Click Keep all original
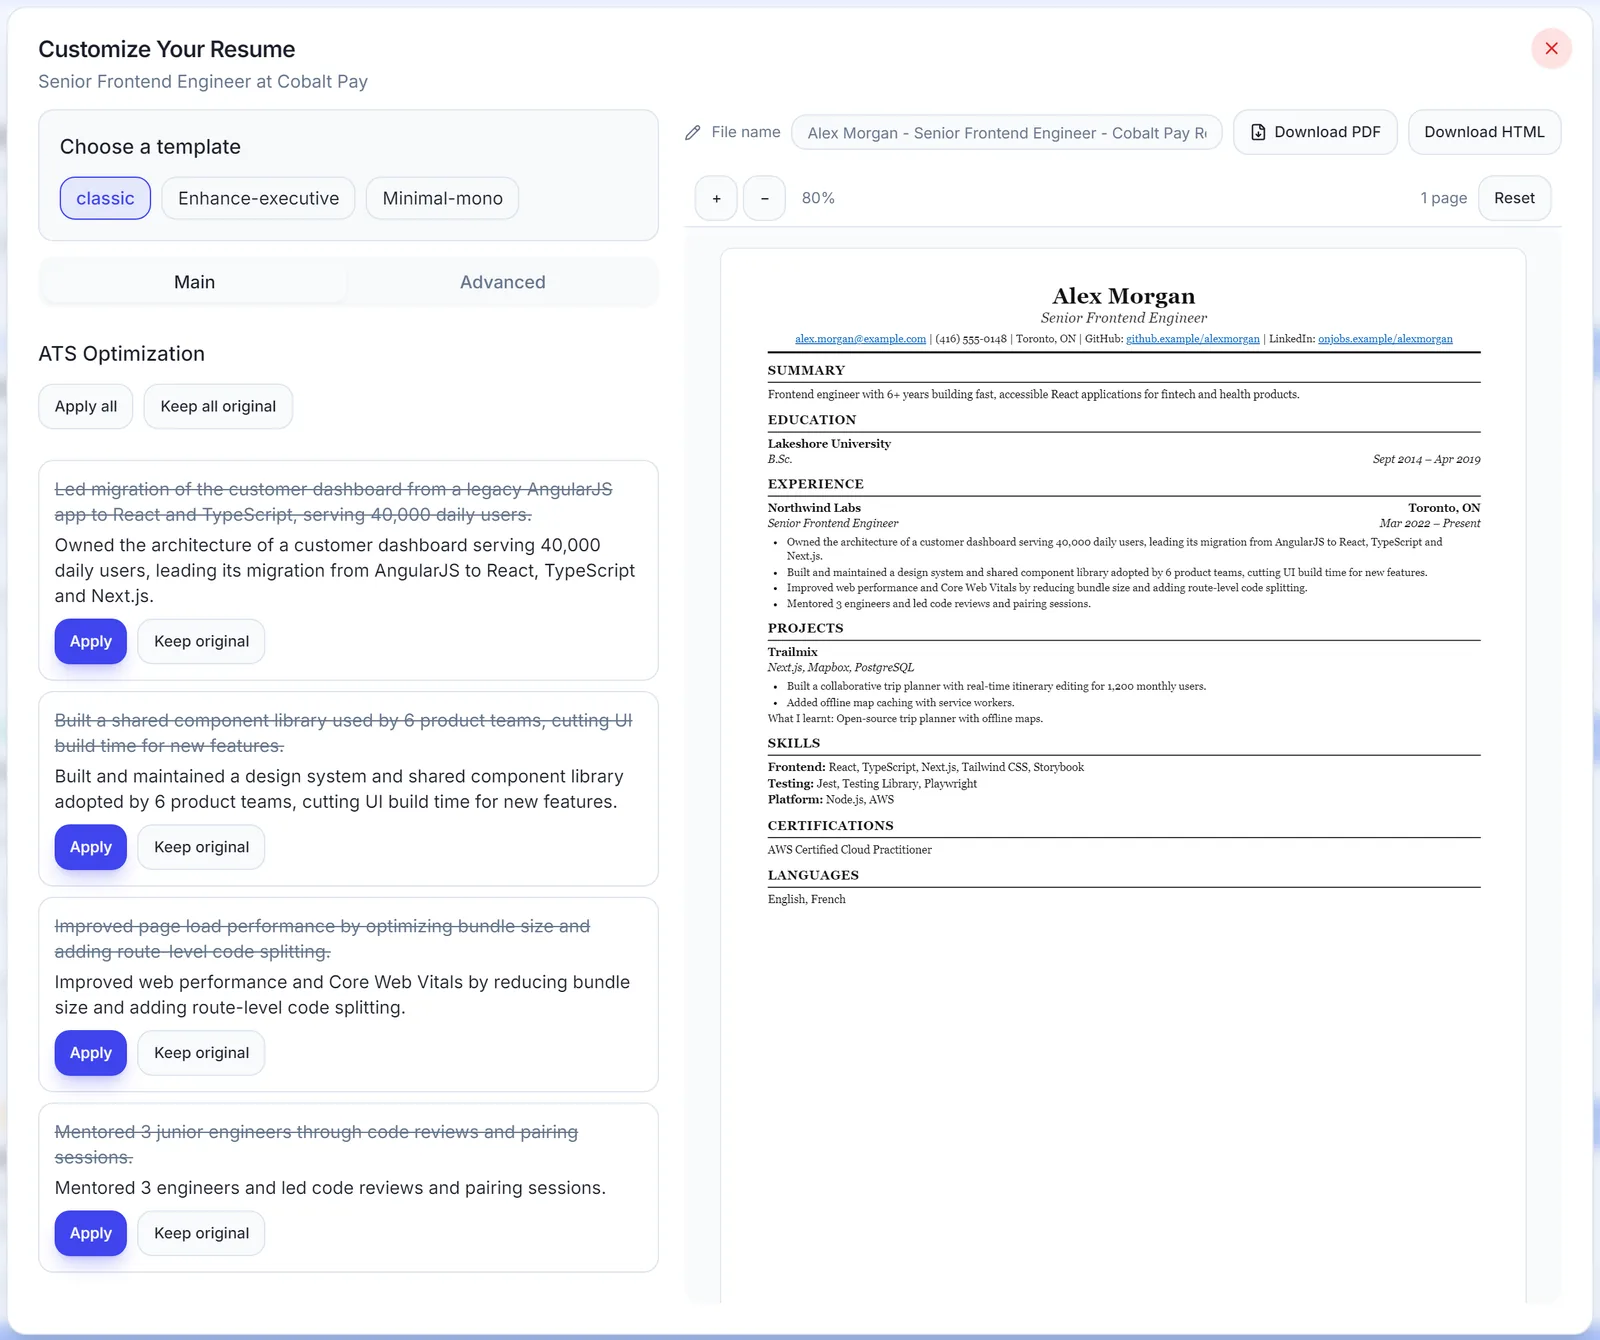 pyautogui.click(x=218, y=406)
